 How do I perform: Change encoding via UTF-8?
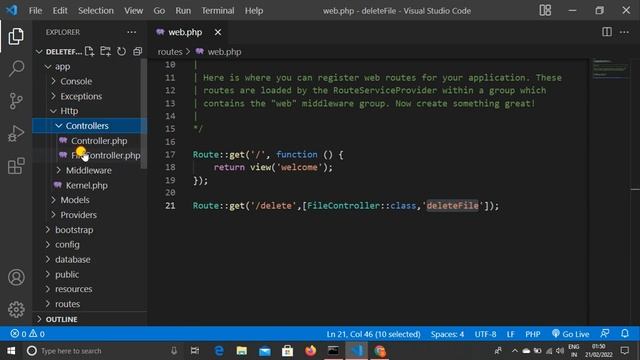point(485,334)
